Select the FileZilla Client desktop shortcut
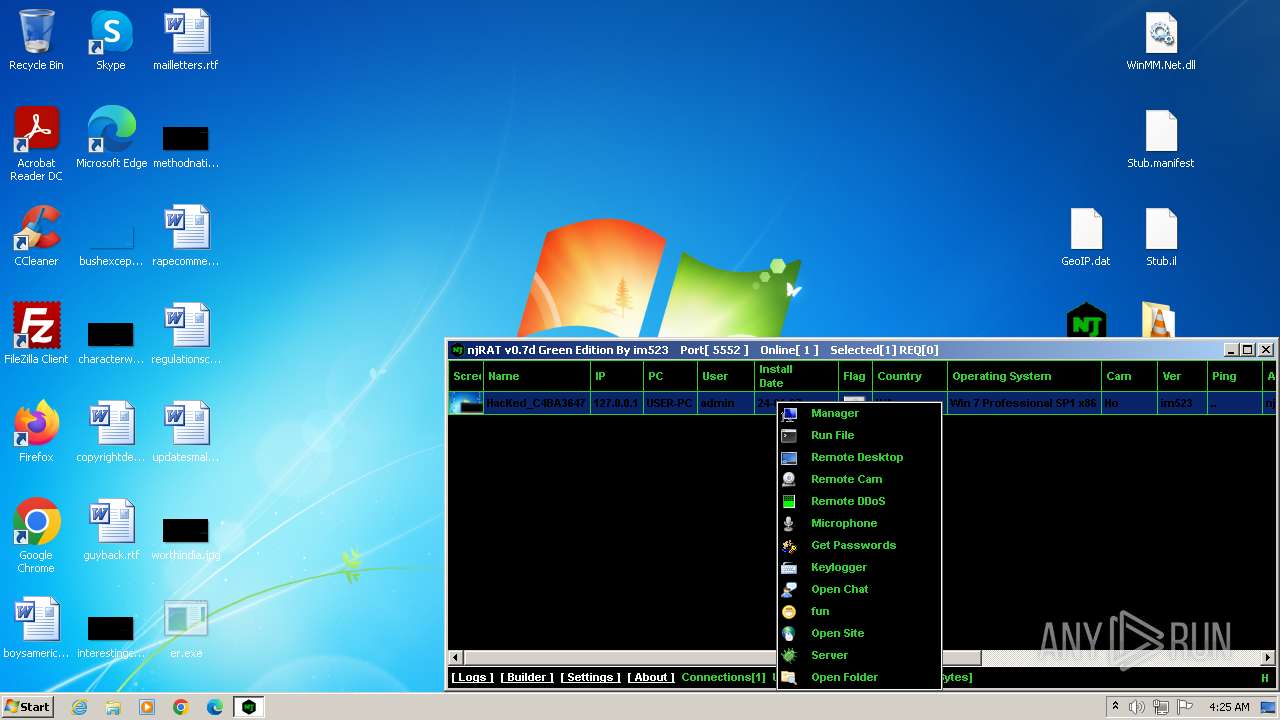Viewport: 1280px width, 720px height. click(x=36, y=335)
